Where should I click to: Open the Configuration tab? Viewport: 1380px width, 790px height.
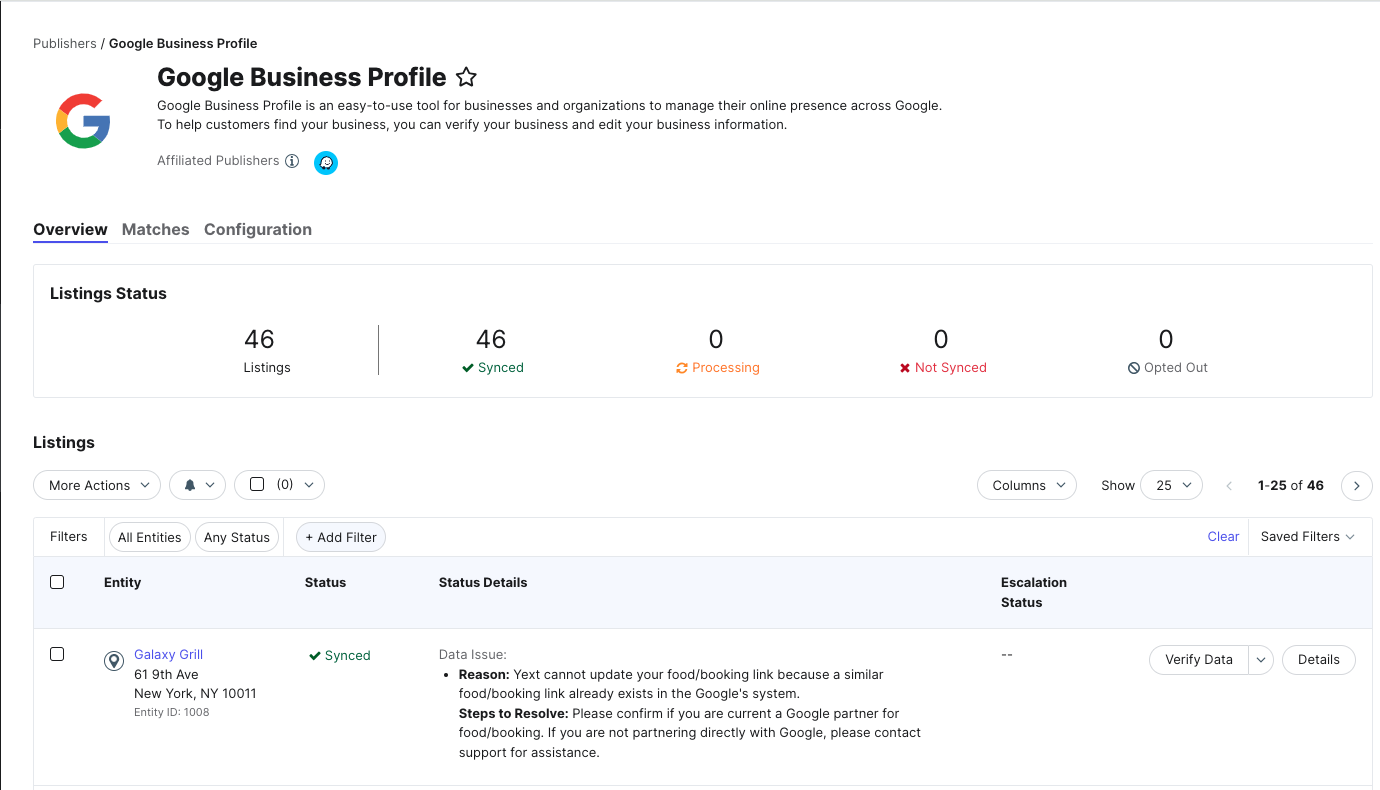258,229
